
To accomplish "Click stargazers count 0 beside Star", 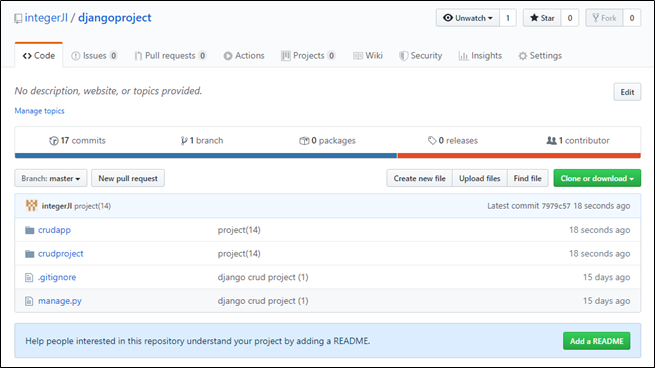I will pos(570,18).
